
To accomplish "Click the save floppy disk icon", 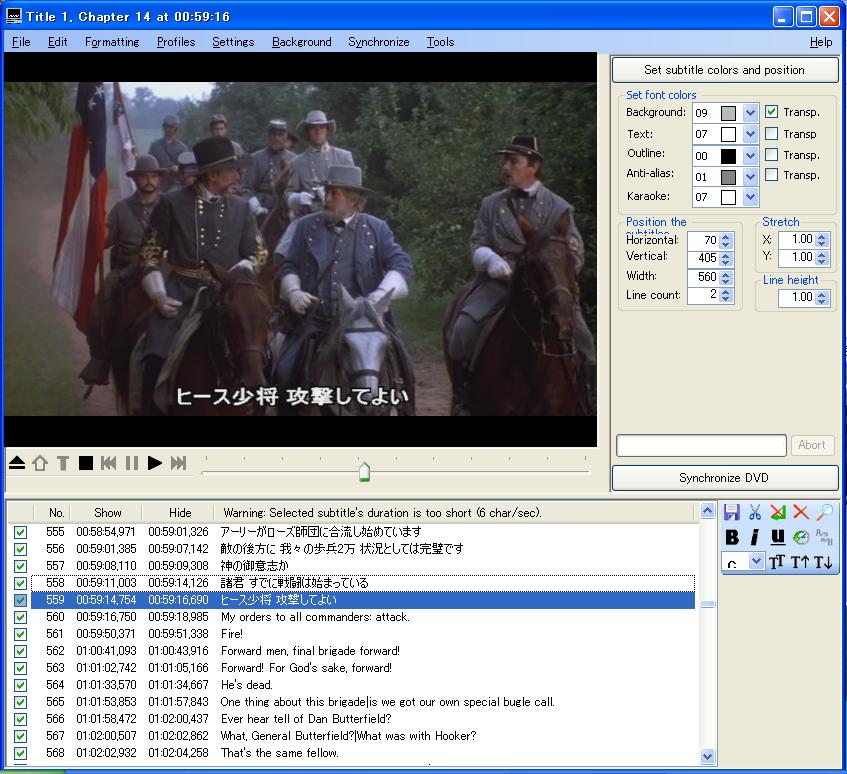I will [x=732, y=512].
